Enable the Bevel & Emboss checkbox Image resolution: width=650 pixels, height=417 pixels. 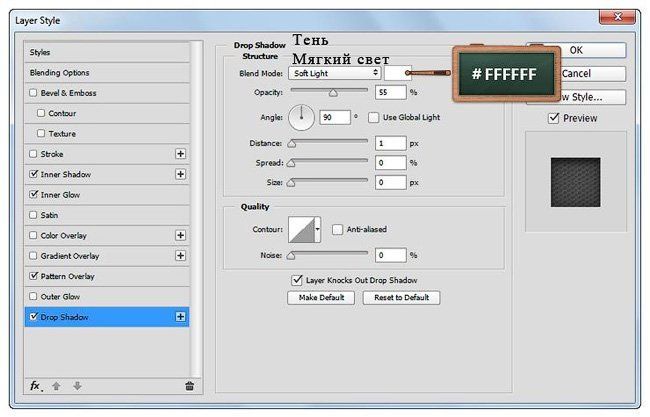(x=34, y=92)
